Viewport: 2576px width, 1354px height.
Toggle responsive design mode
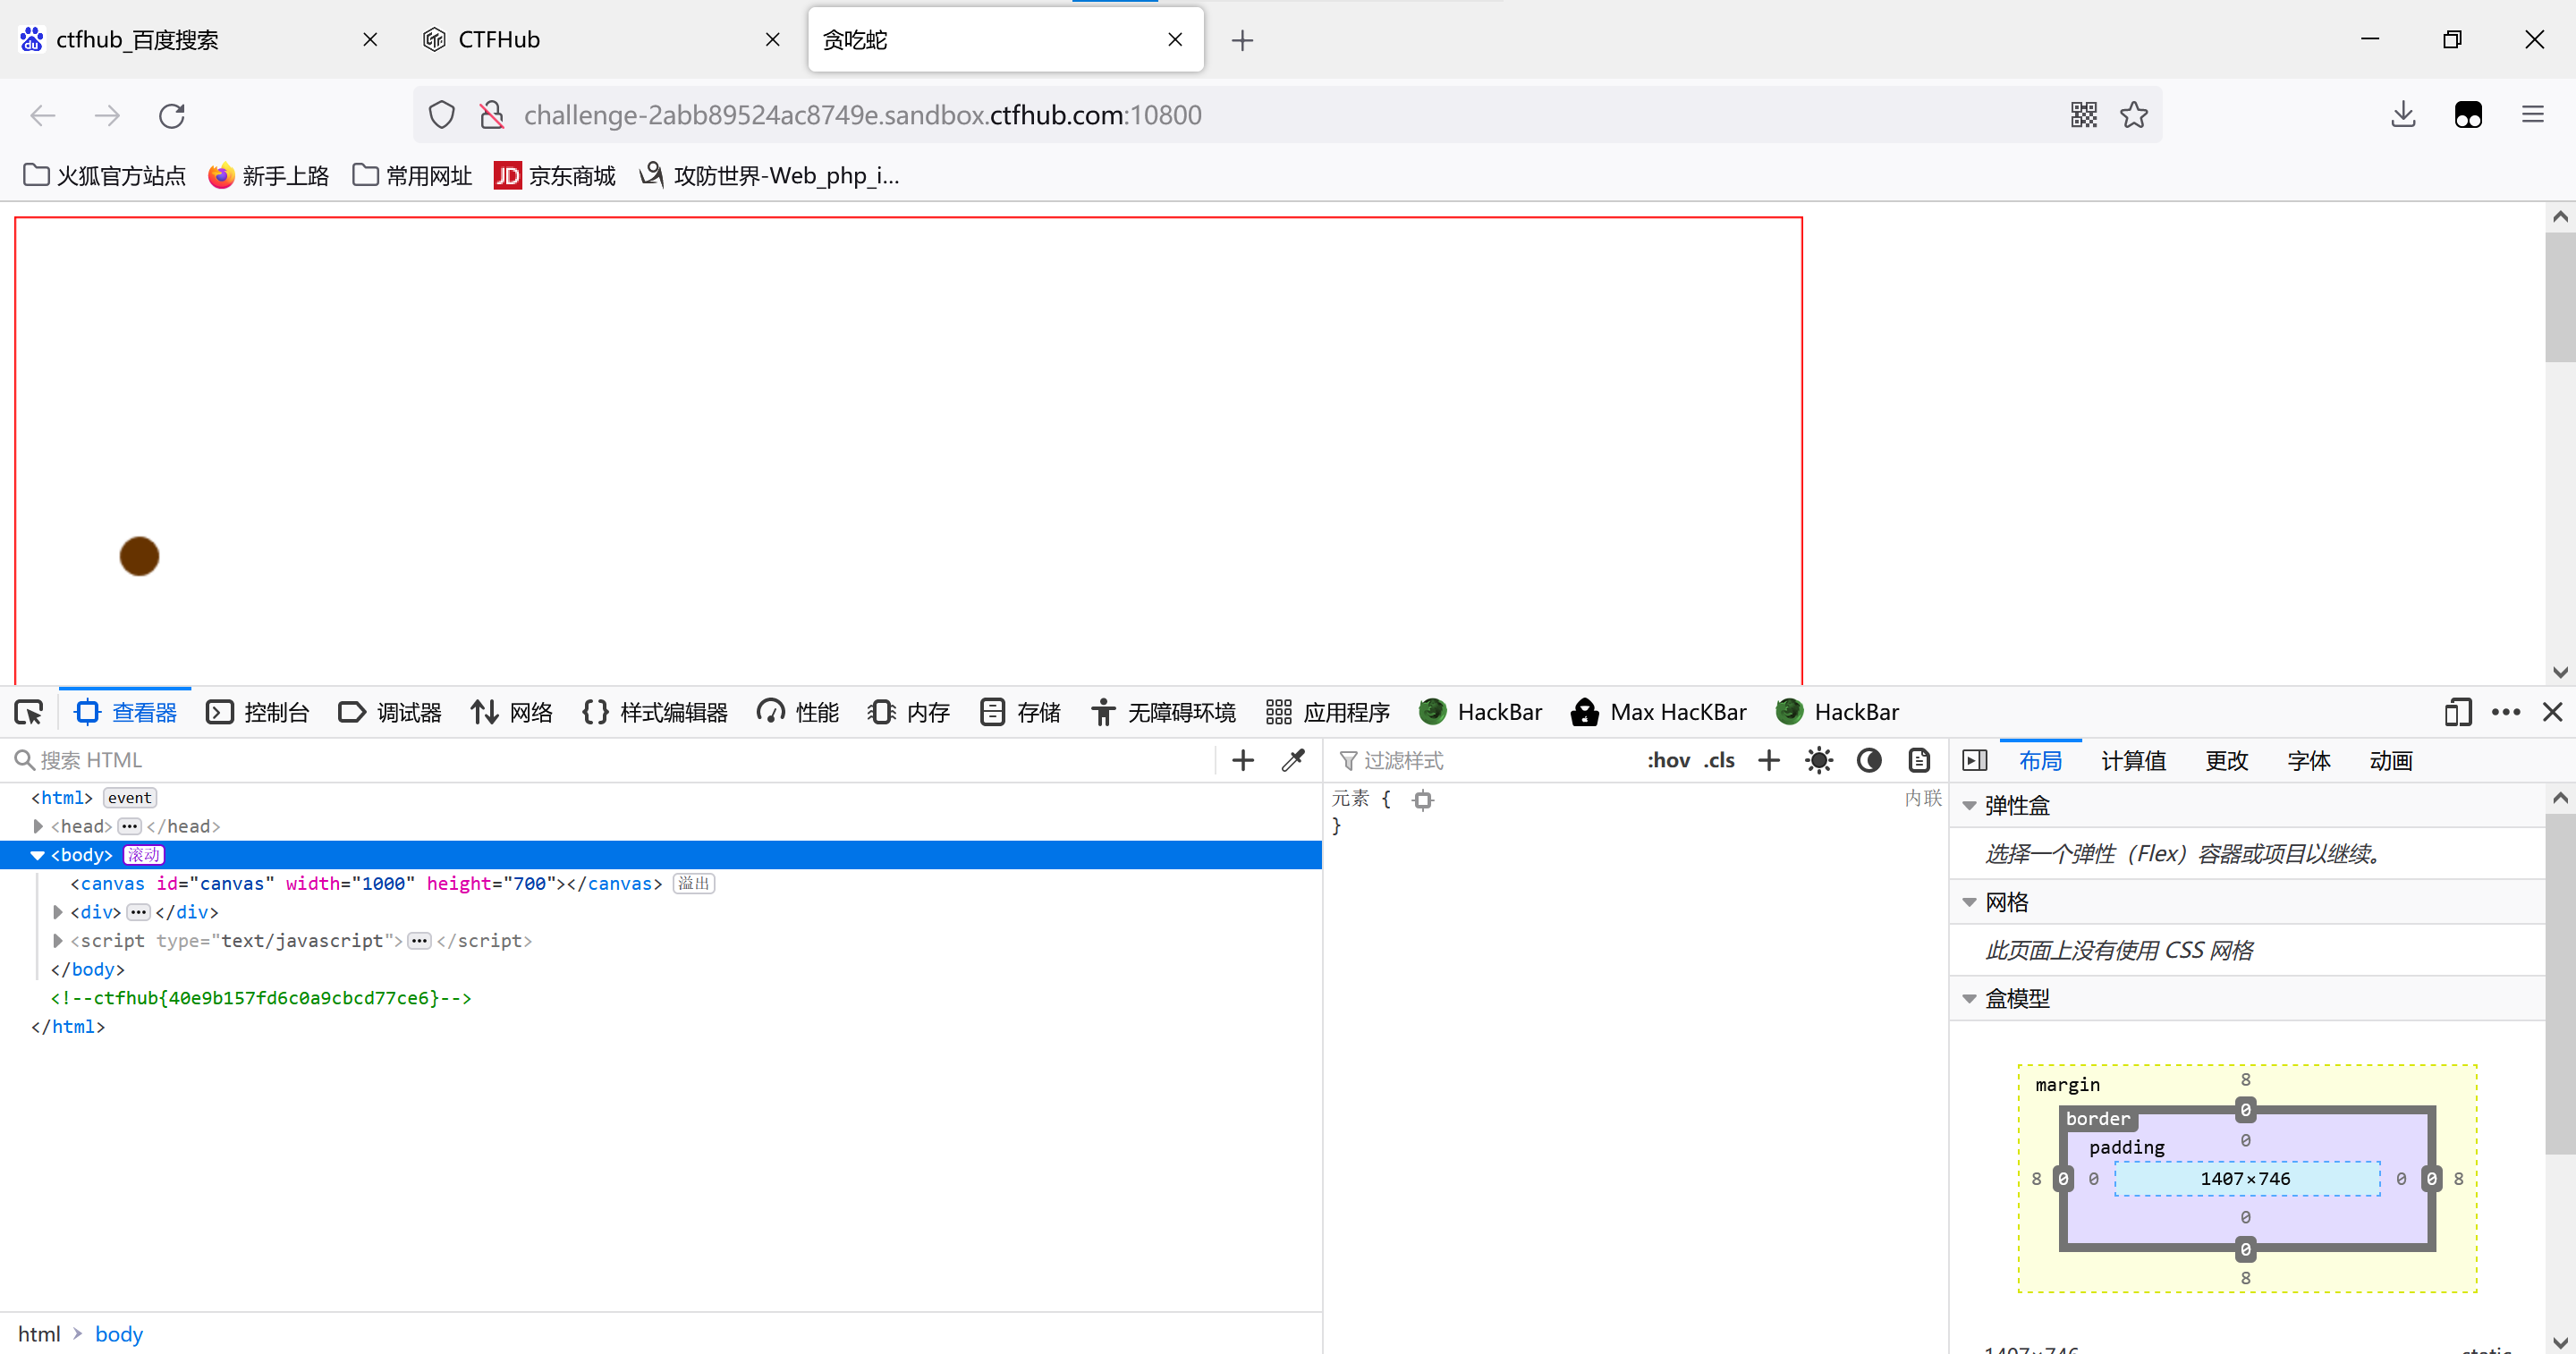[x=2458, y=712]
